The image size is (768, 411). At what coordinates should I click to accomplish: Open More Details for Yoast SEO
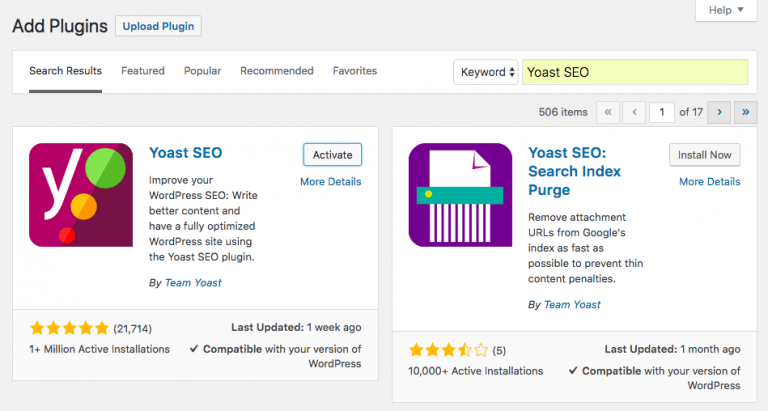[330, 182]
